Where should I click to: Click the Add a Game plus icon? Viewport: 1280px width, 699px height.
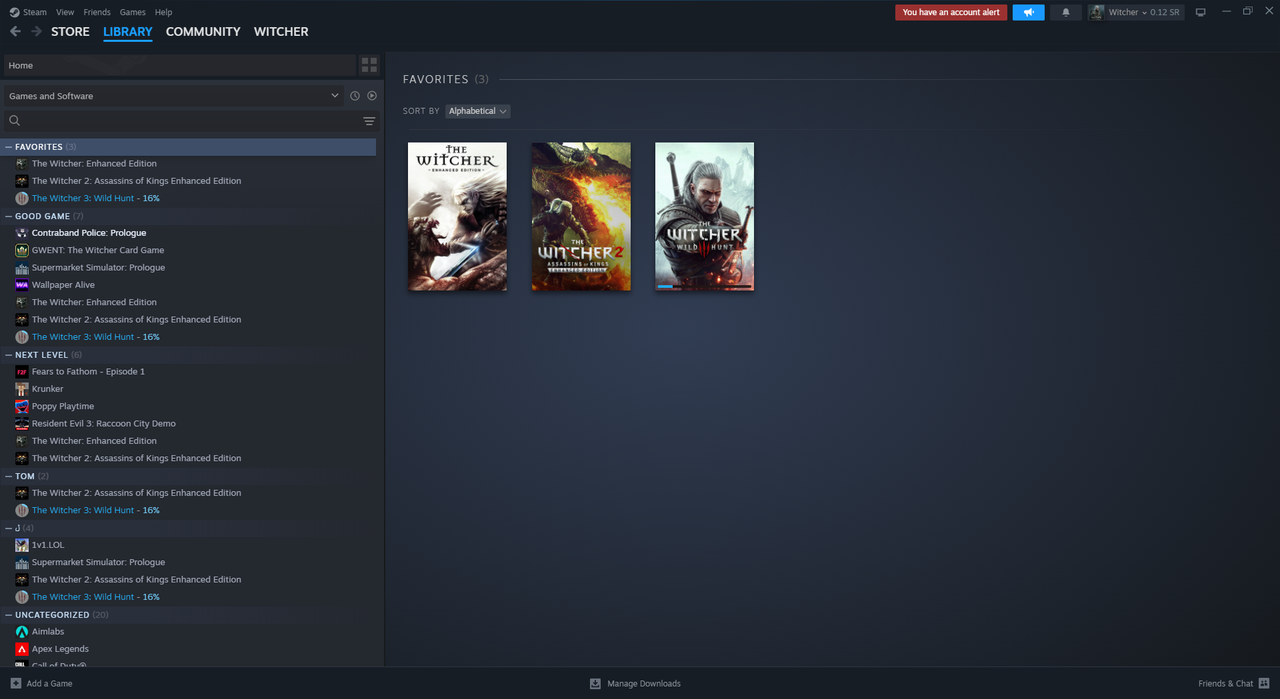click(15, 683)
